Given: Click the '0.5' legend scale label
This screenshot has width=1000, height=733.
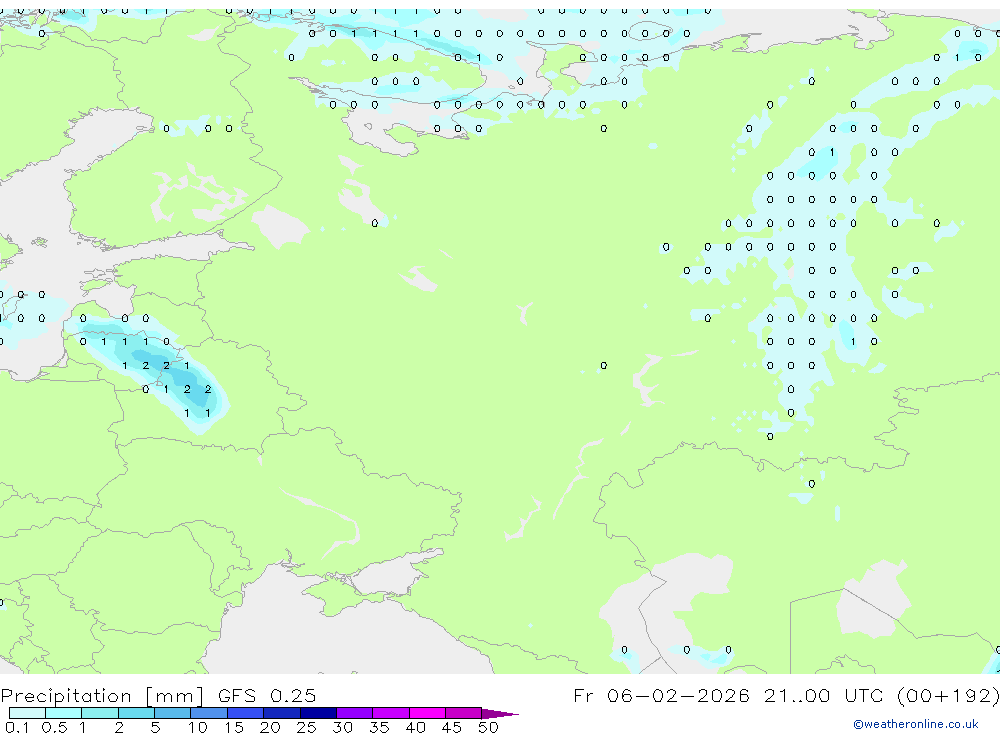Looking at the screenshot, I should [x=54, y=727].
